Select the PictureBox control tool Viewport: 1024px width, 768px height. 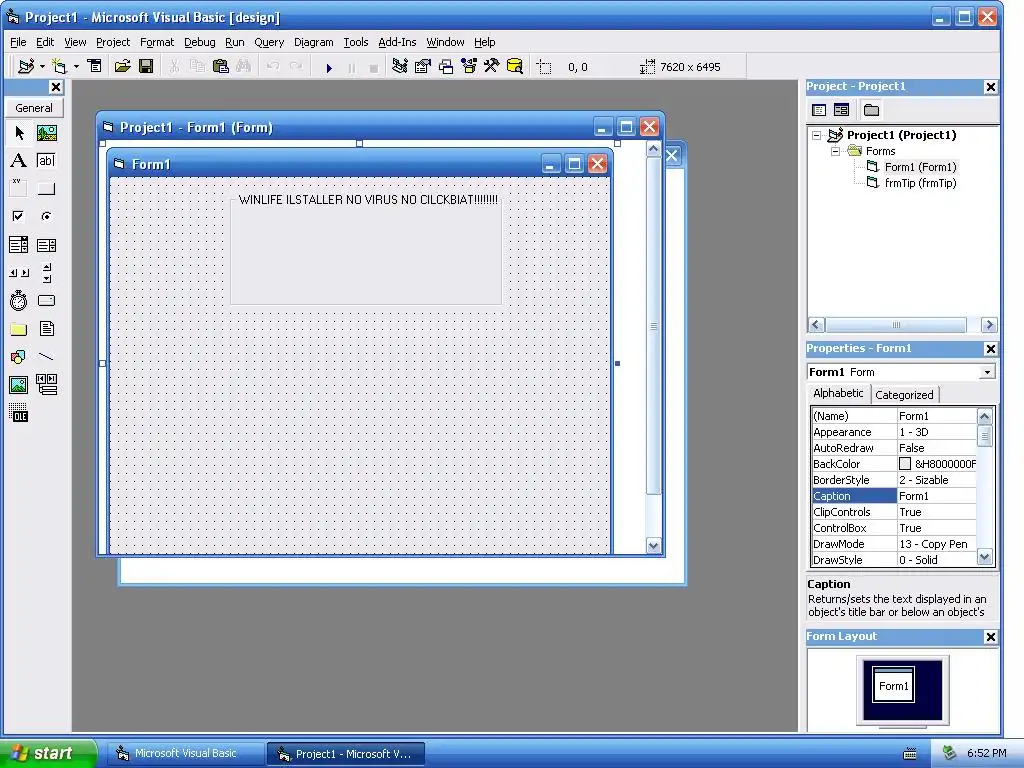(46, 133)
